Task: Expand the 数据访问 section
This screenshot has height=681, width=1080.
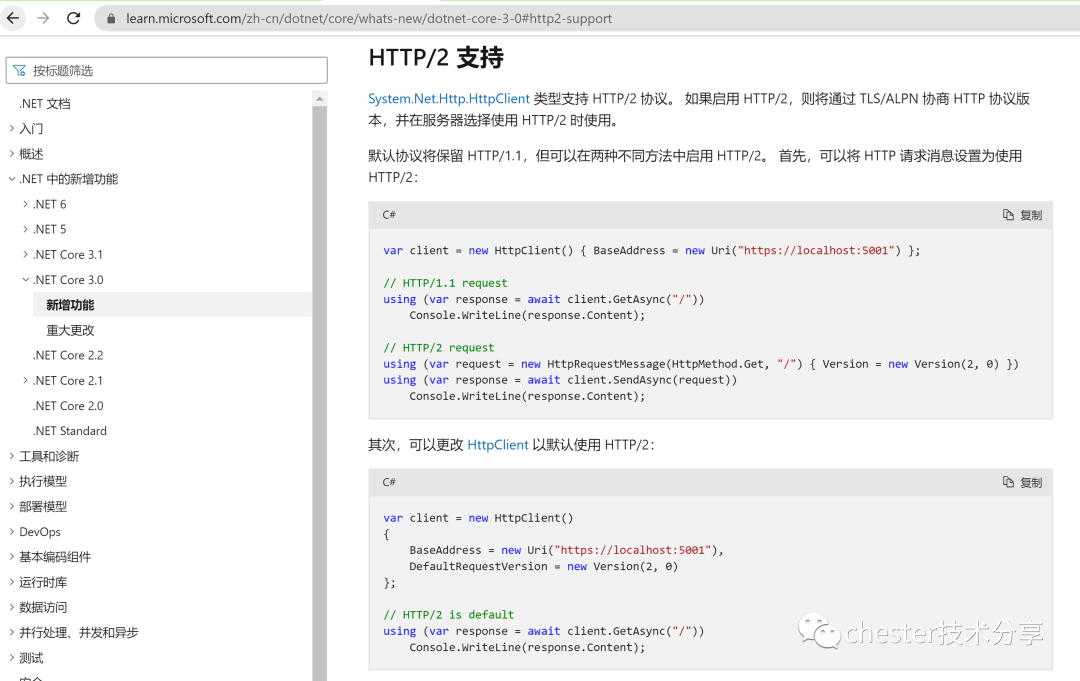Action: pyautogui.click(x=12, y=607)
